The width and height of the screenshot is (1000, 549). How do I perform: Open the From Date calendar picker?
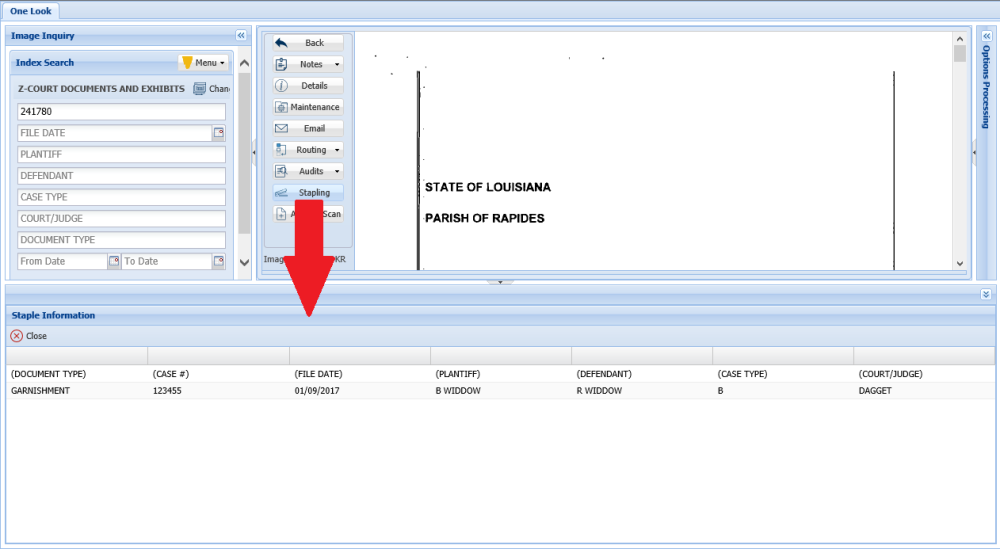pyautogui.click(x=114, y=261)
